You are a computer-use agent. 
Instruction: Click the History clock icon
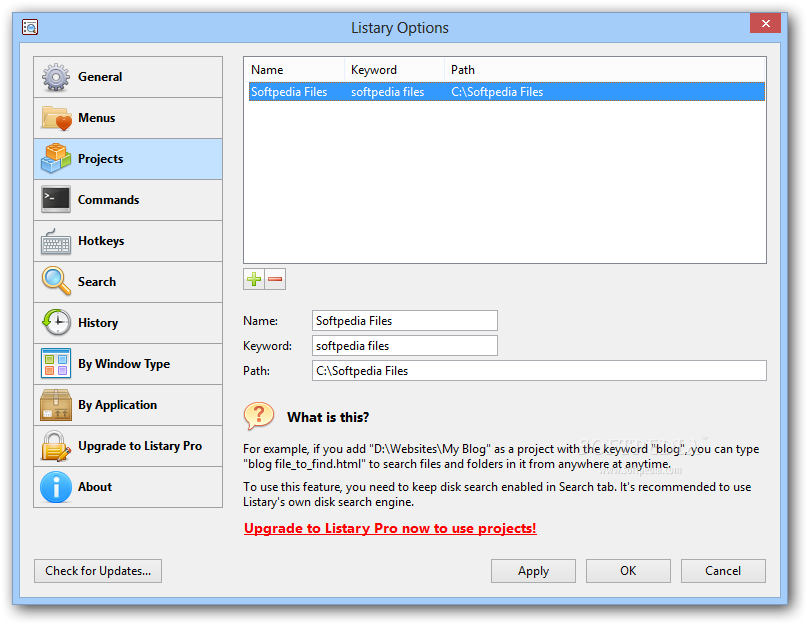(56, 323)
